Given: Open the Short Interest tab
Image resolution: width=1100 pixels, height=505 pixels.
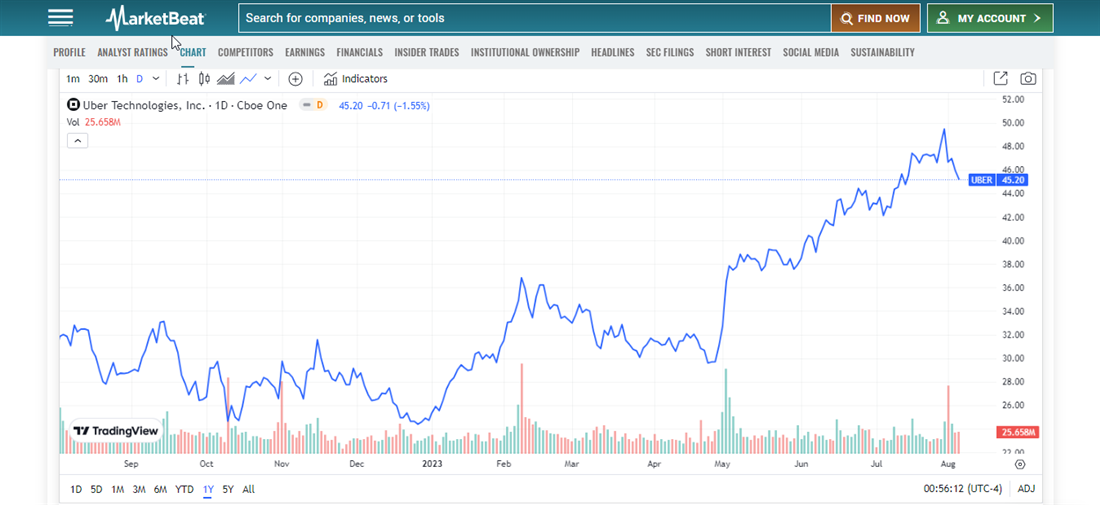Looking at the screenshot, I should click(x=738, y=52).
